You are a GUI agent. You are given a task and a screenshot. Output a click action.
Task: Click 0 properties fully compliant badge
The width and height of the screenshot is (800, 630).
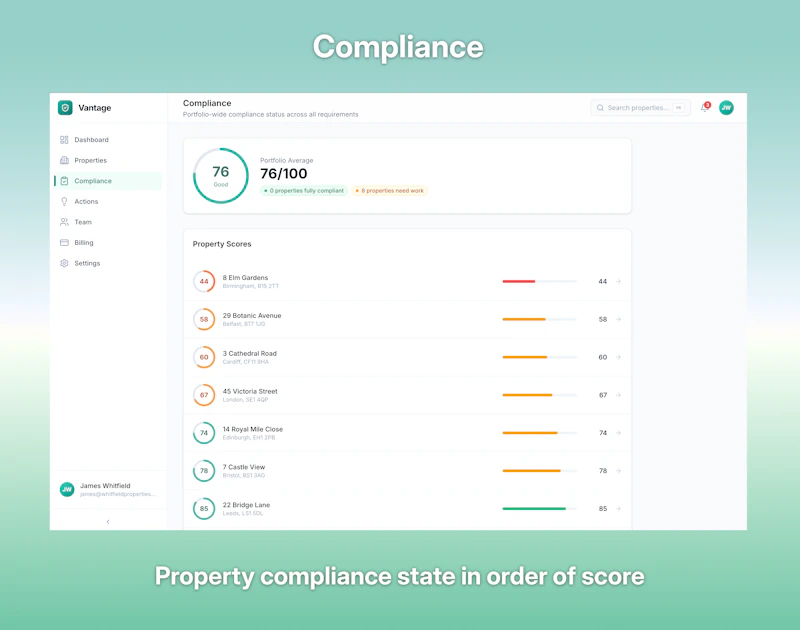coord(304,191)
